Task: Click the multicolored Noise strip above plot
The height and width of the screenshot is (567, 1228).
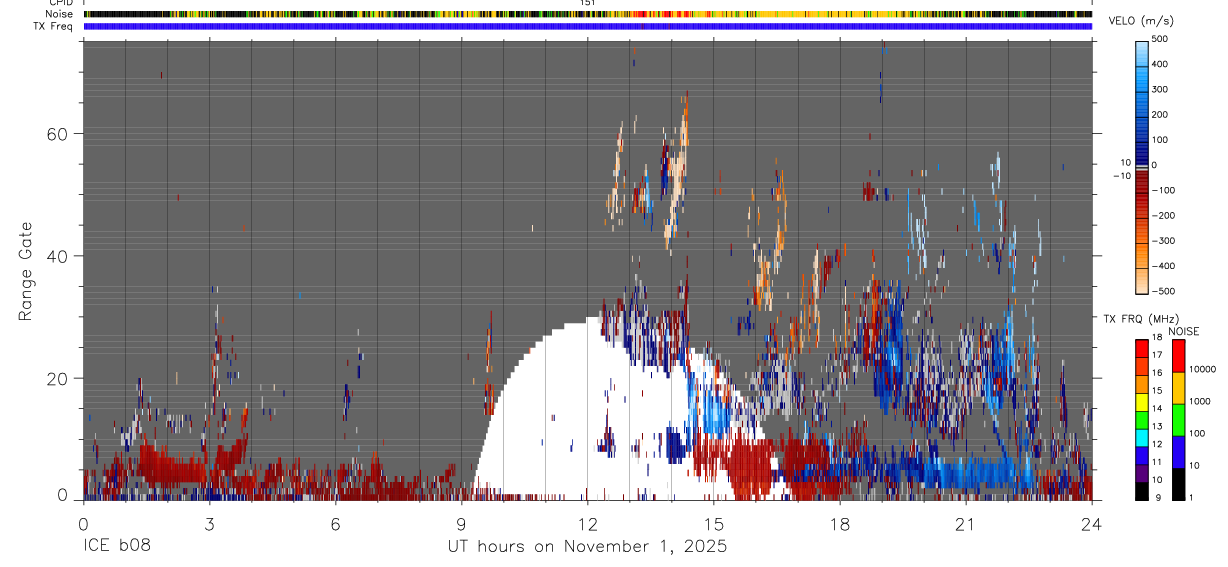Action: pos(588,14)
